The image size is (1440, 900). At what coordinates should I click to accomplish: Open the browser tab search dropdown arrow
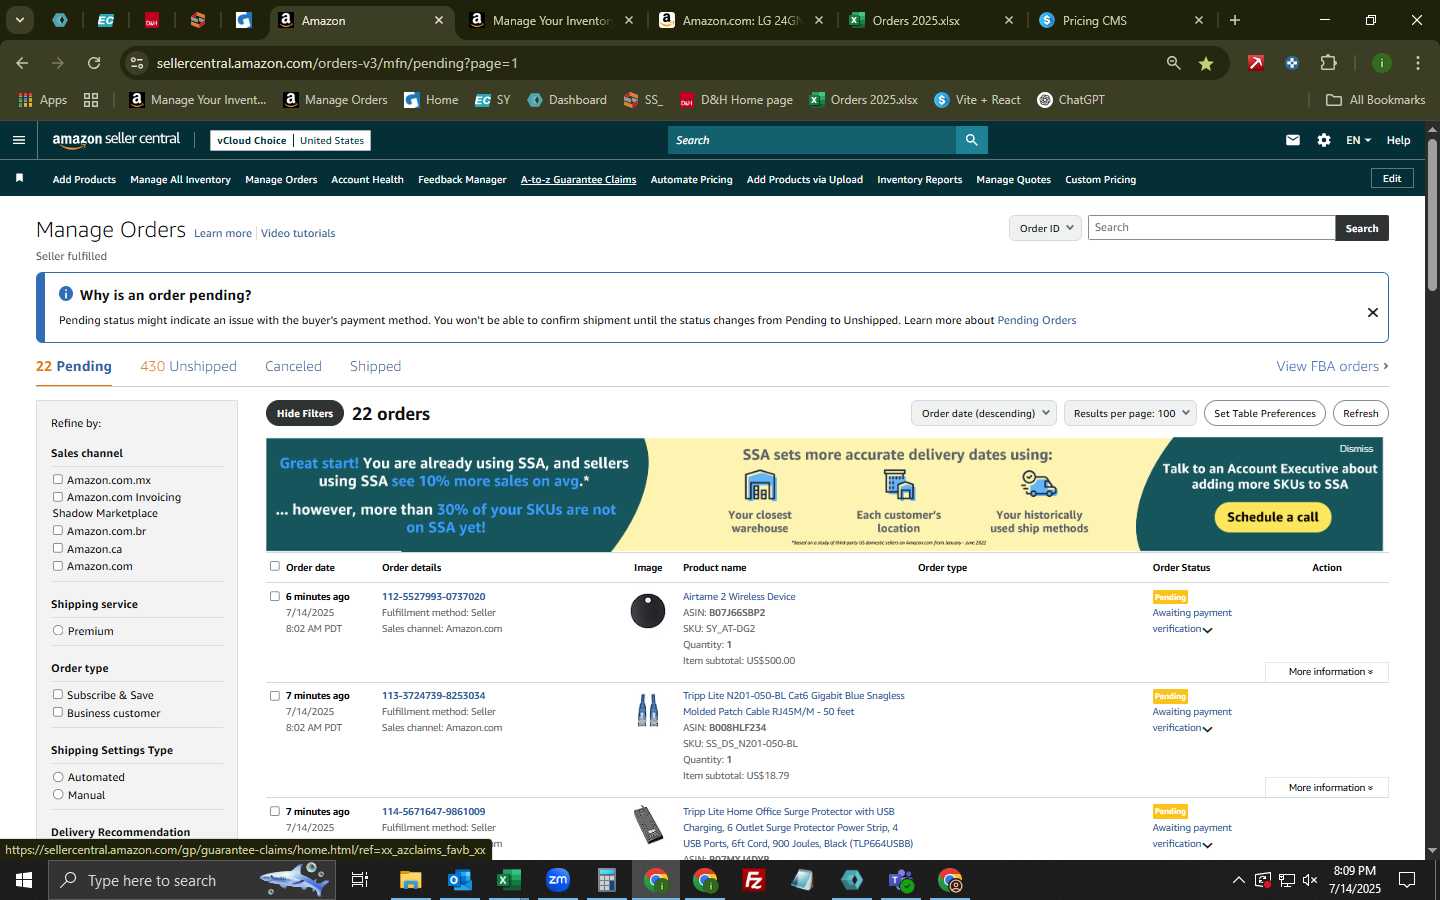pos(19,20)
